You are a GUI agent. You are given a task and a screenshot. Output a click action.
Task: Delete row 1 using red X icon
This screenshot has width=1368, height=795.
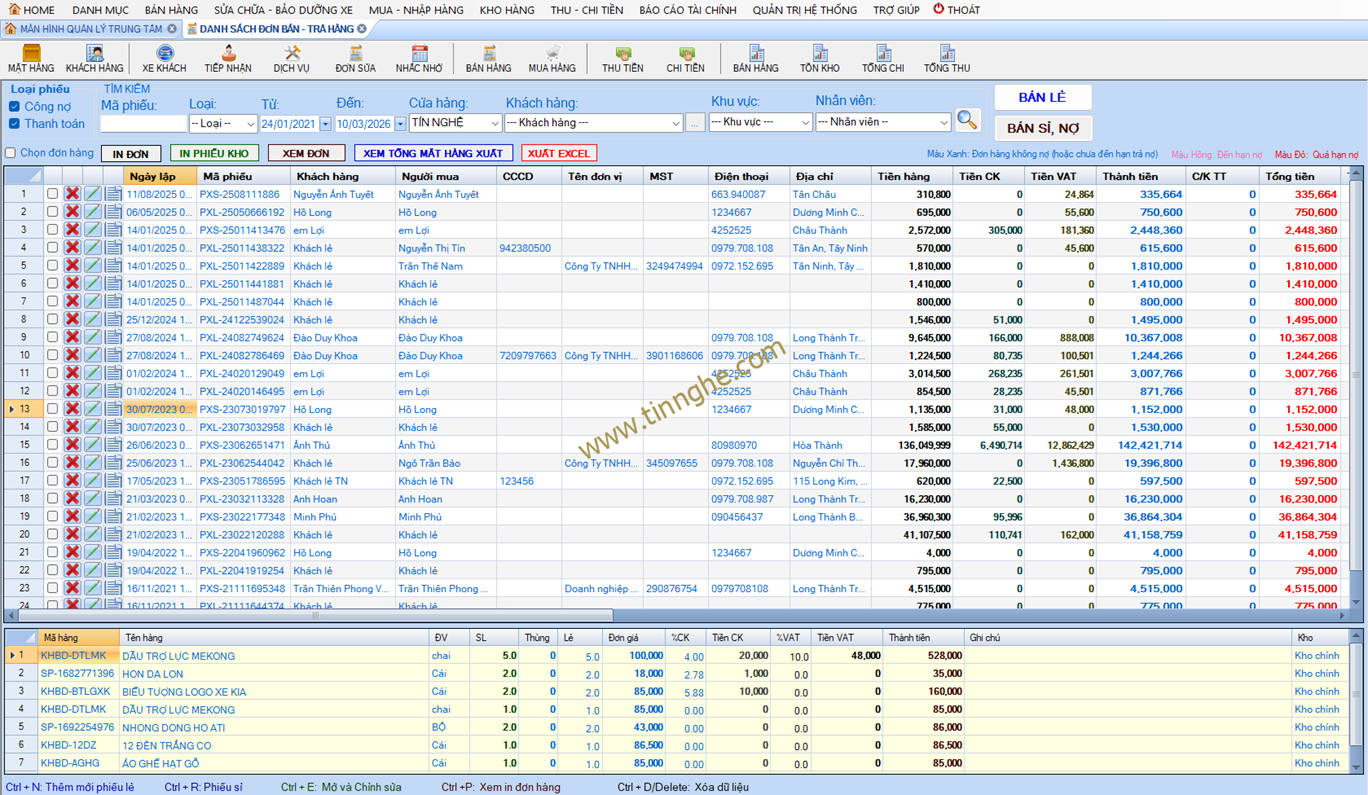[72, 194]
